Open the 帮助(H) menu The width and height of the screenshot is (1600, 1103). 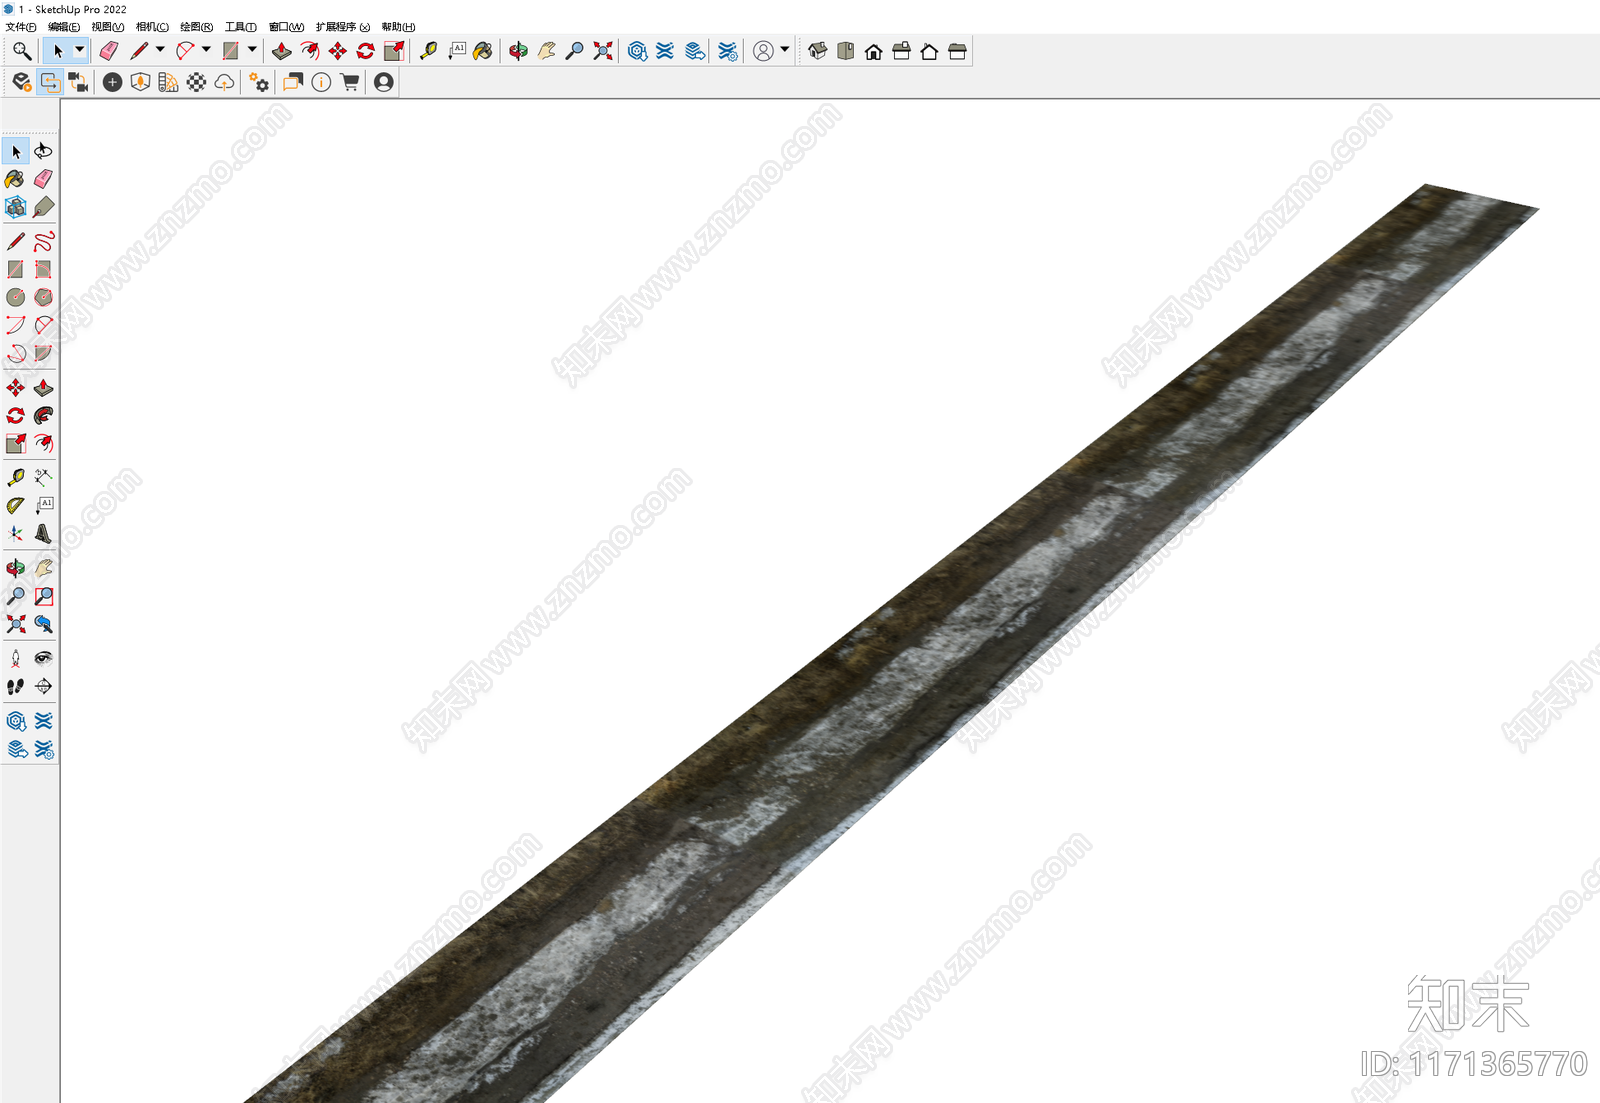[x=398, y=27]
